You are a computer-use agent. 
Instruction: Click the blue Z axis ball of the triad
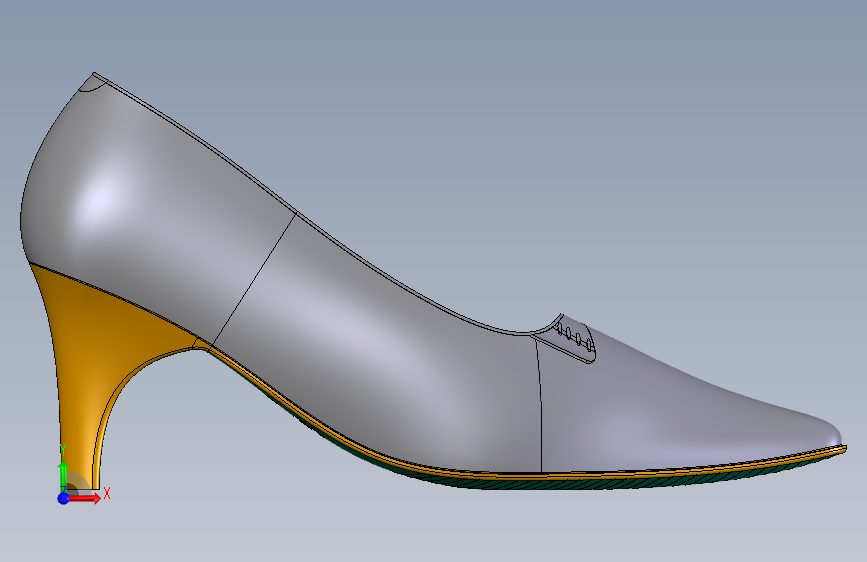point(63,498)
